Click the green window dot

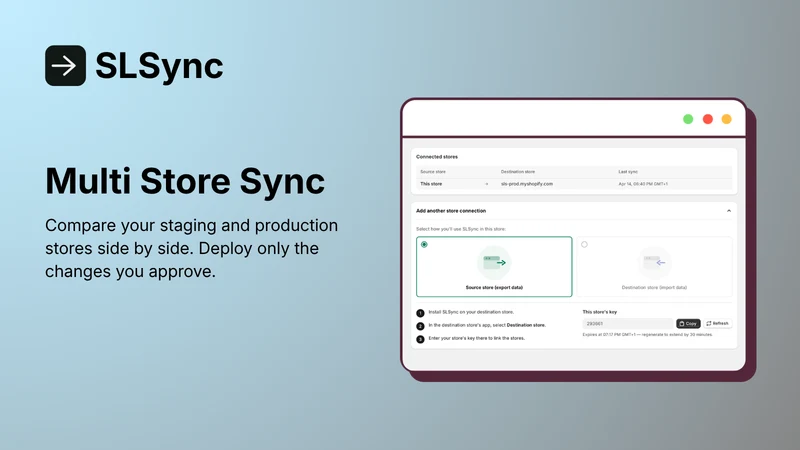[688, 119]
